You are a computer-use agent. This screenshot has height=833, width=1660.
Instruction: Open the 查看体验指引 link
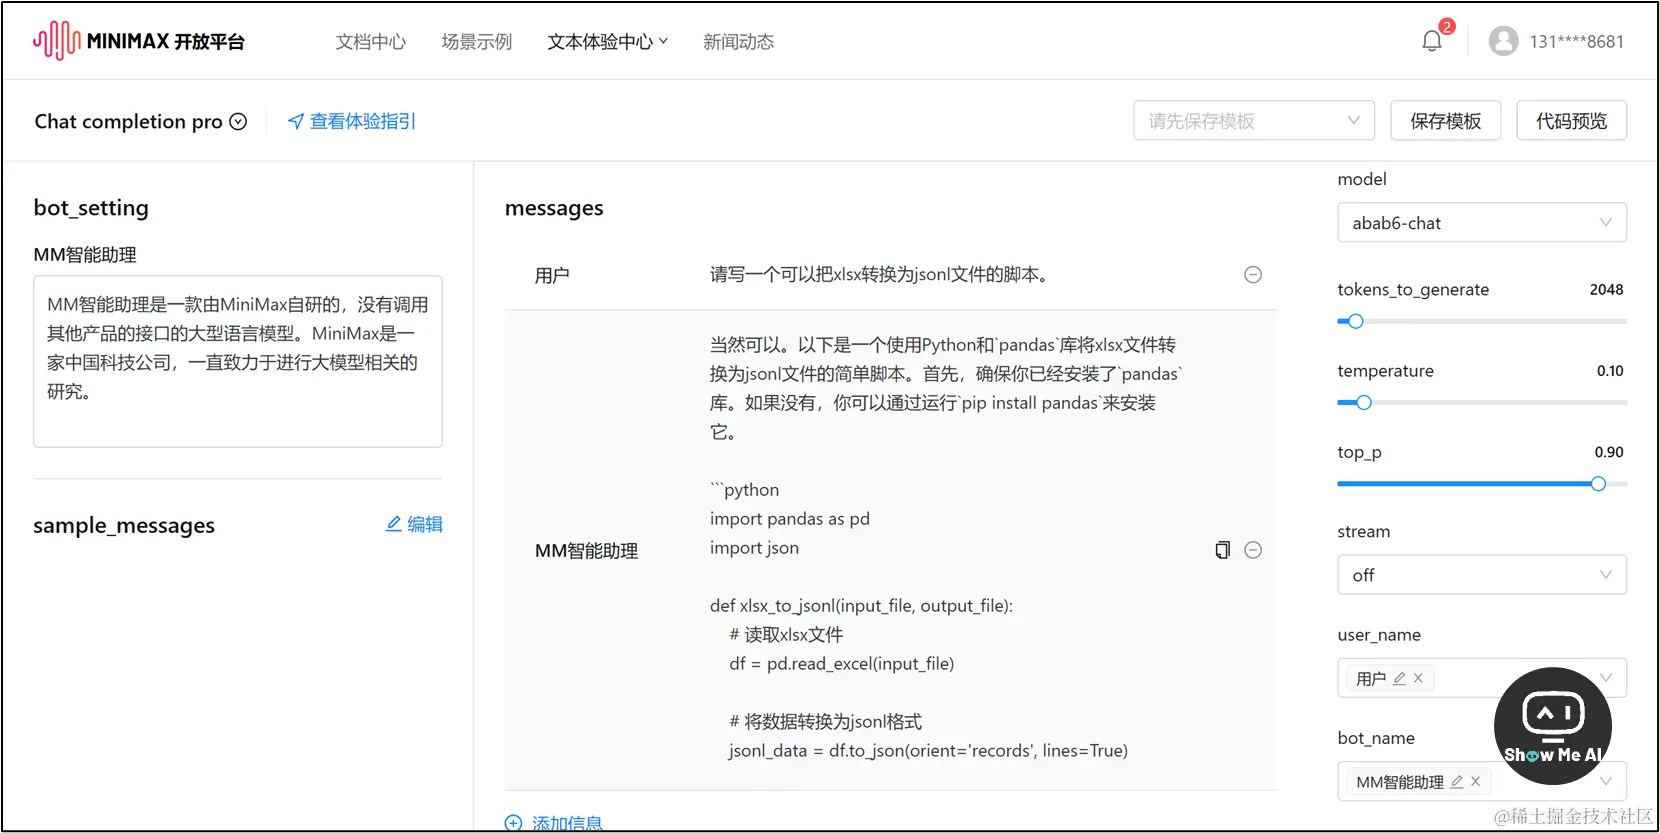pyautogui.click(x=362, y=121)
